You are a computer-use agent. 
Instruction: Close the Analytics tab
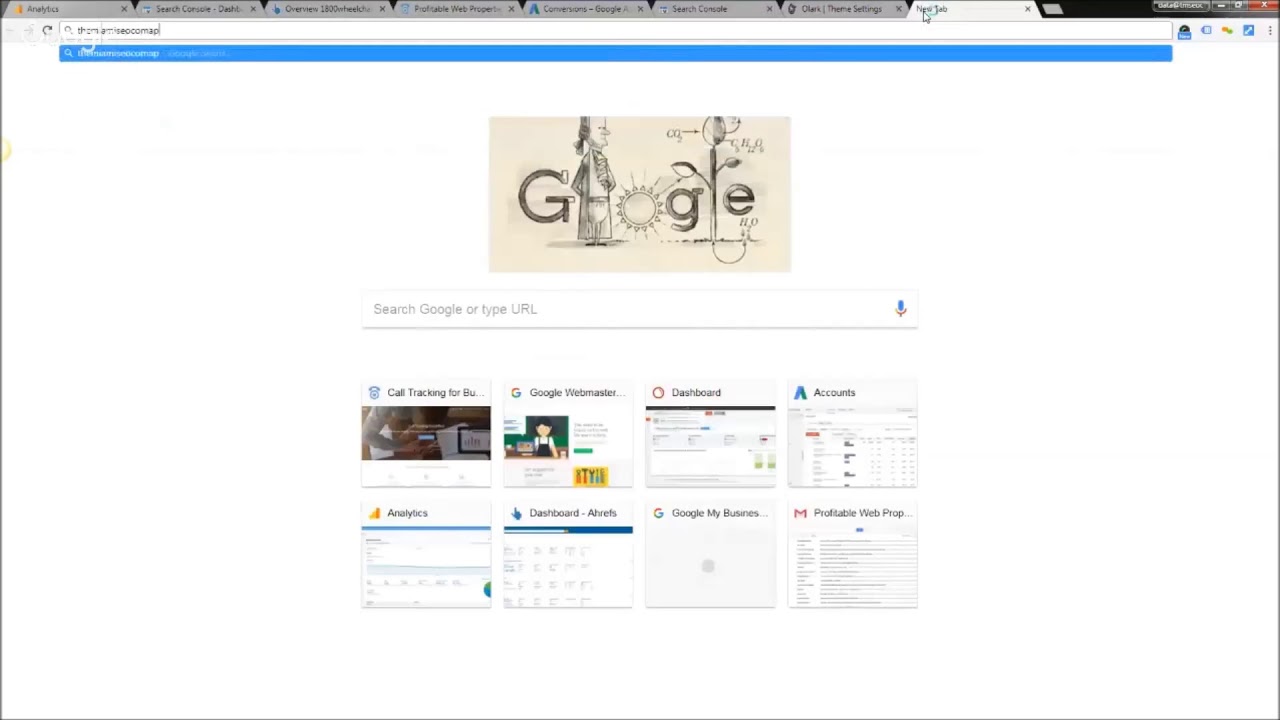[x=124, y=9]
